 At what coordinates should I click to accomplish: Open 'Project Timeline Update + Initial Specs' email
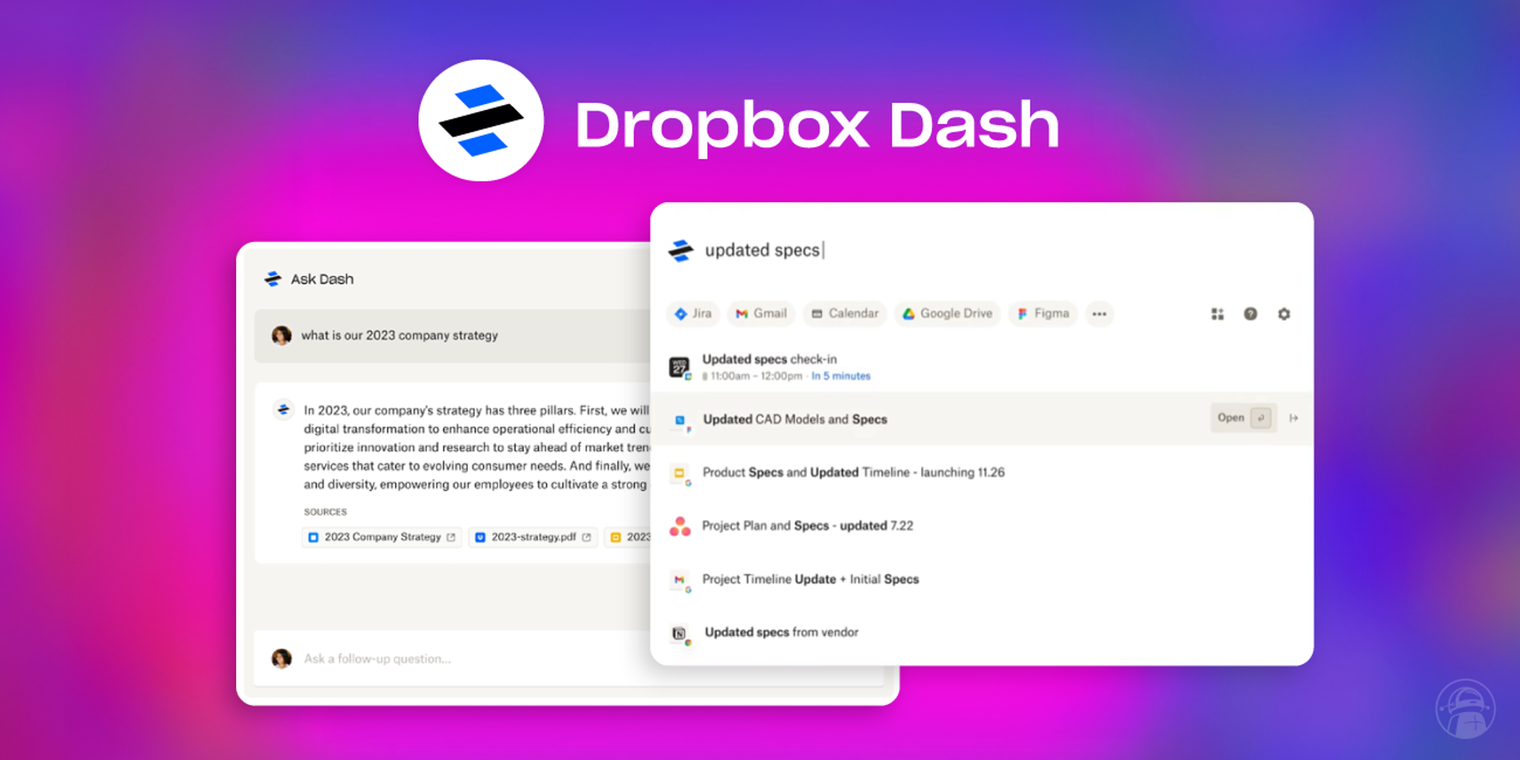coord(981,579)
